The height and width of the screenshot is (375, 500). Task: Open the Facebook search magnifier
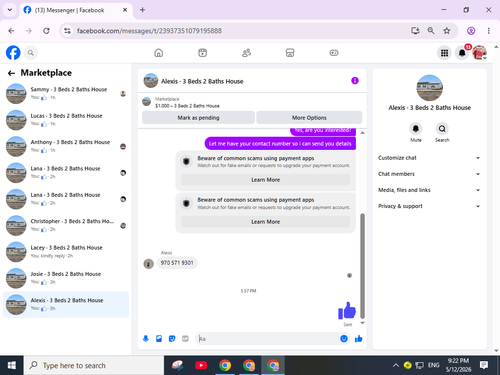tap(31, 53)
